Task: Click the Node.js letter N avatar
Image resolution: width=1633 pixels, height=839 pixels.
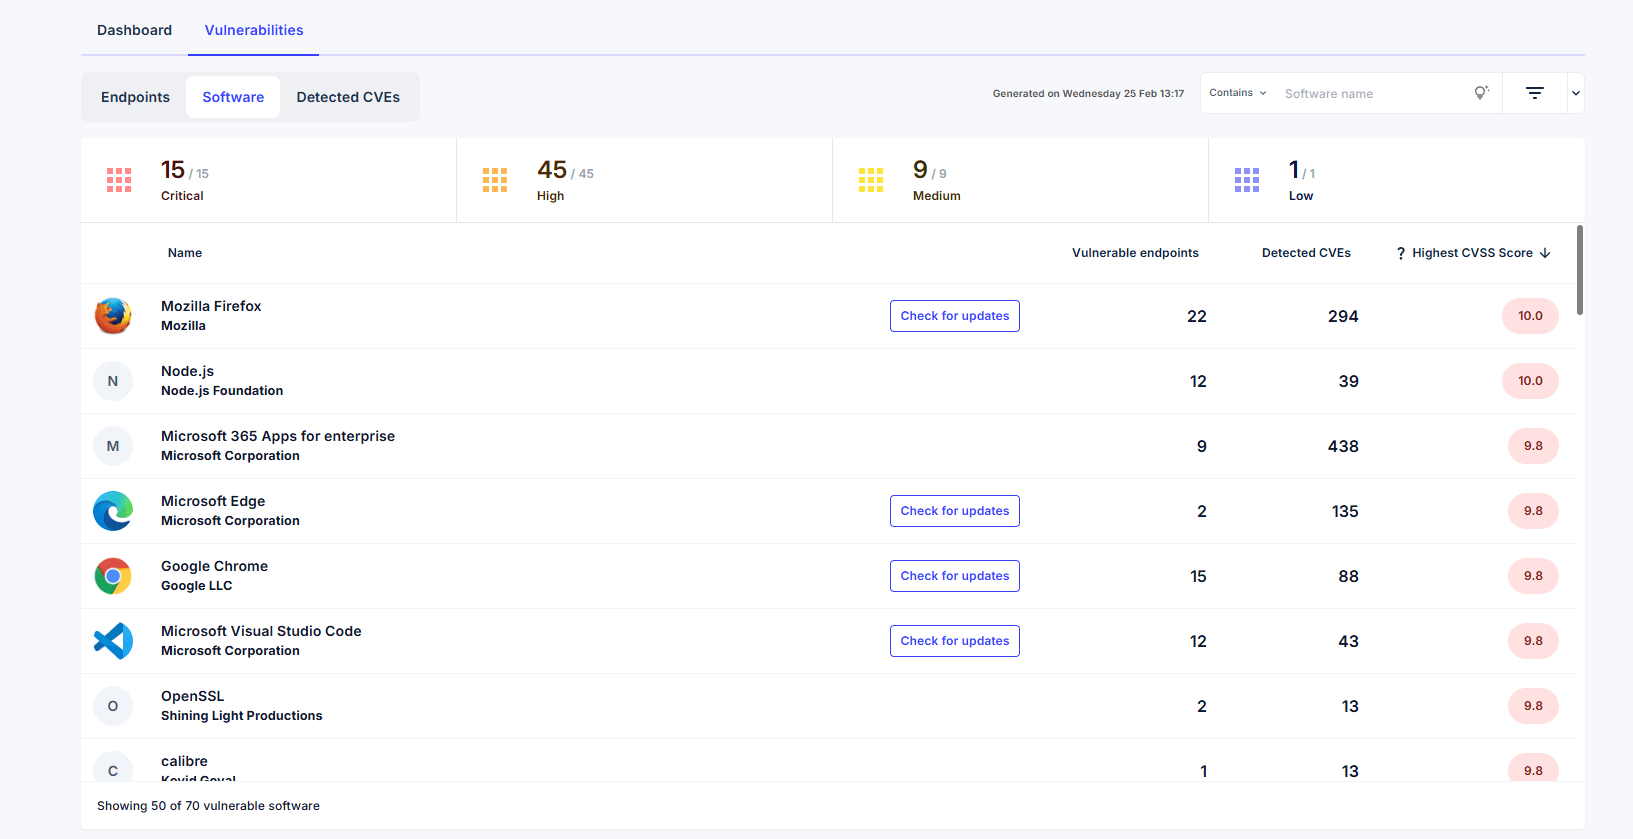Action: pyautogui.click(x=113, y=381)
